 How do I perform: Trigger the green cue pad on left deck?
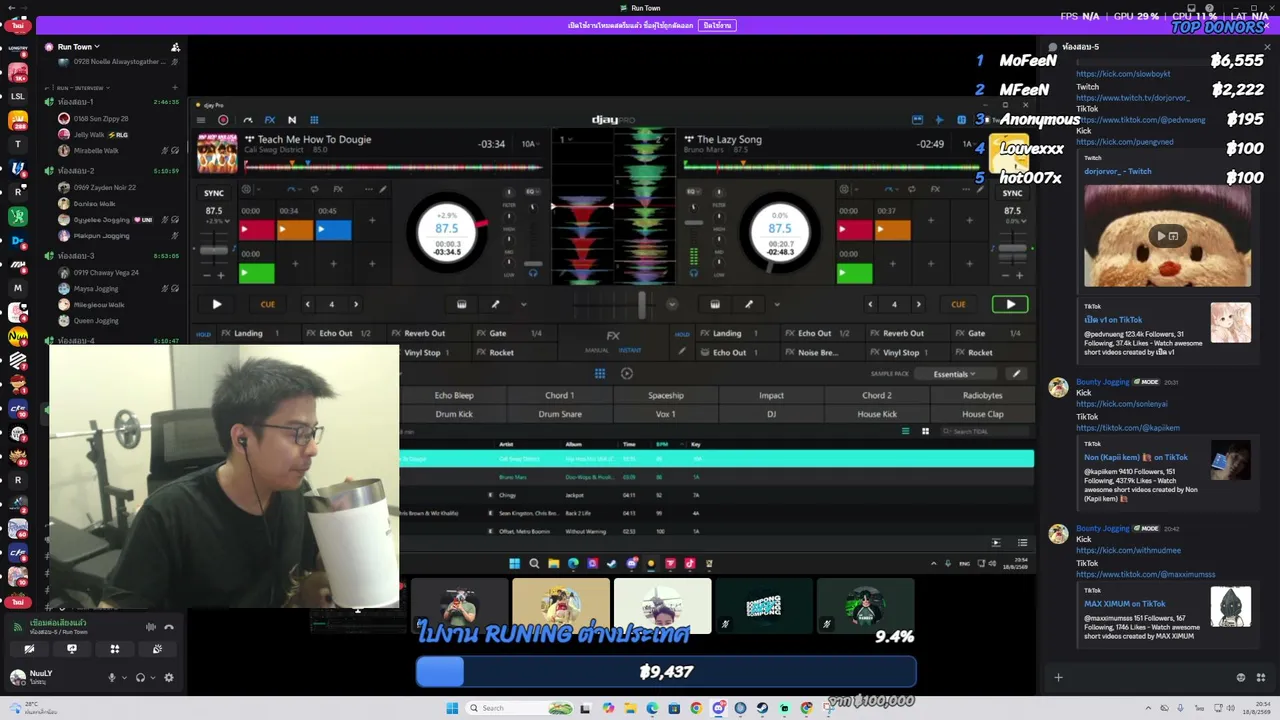click(x=257, y=272)
